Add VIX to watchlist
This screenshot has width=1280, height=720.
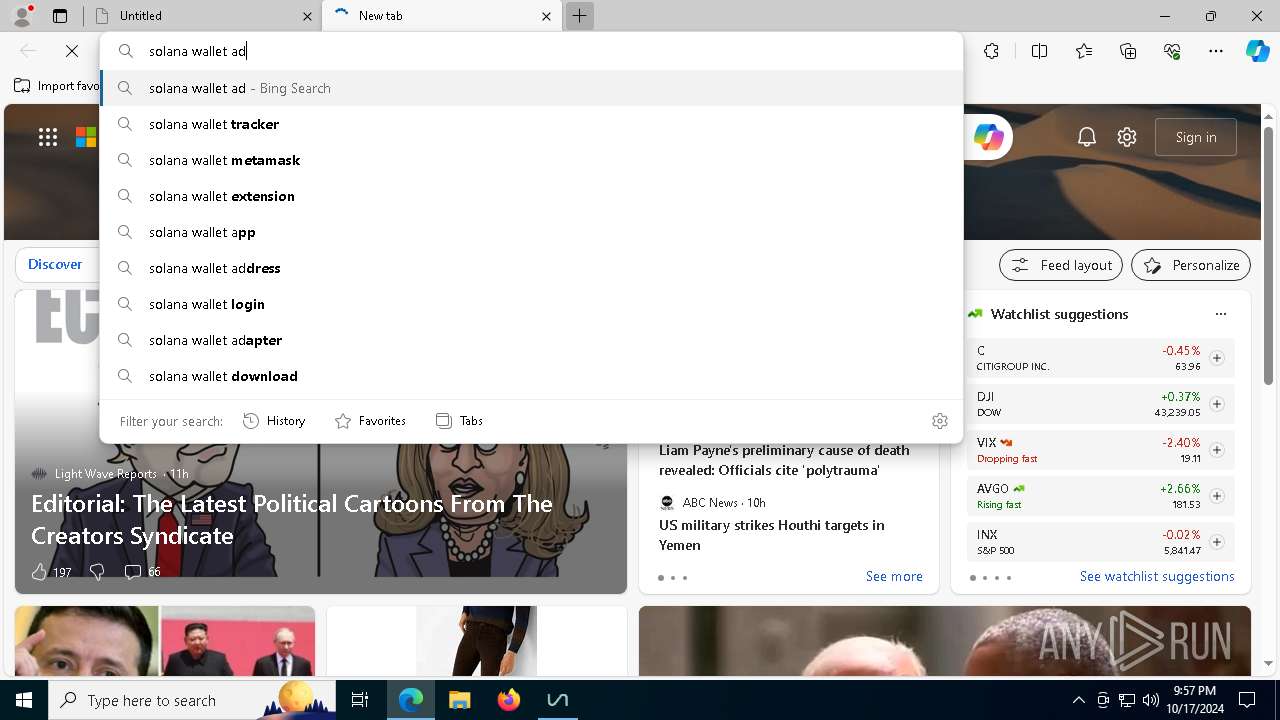[x=1216, y=450]
